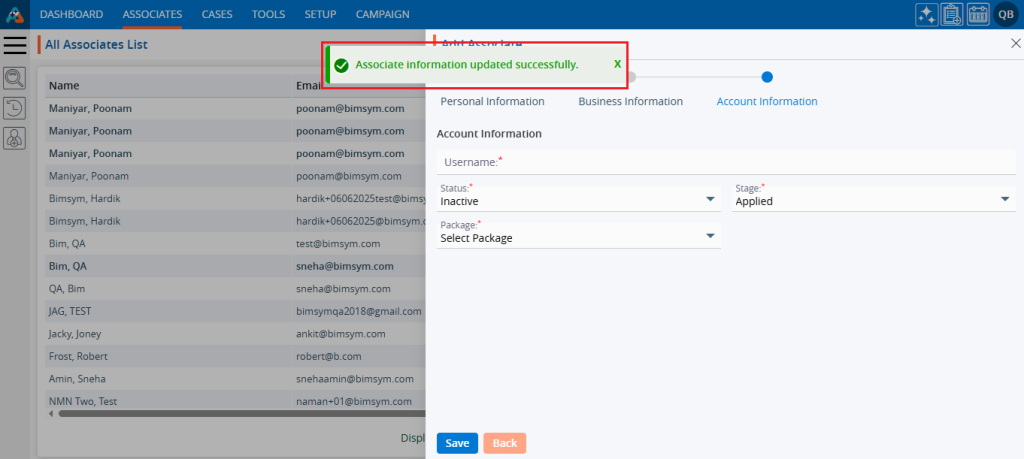Expand the Status dropdown showing Inactive

pos(578,200)
